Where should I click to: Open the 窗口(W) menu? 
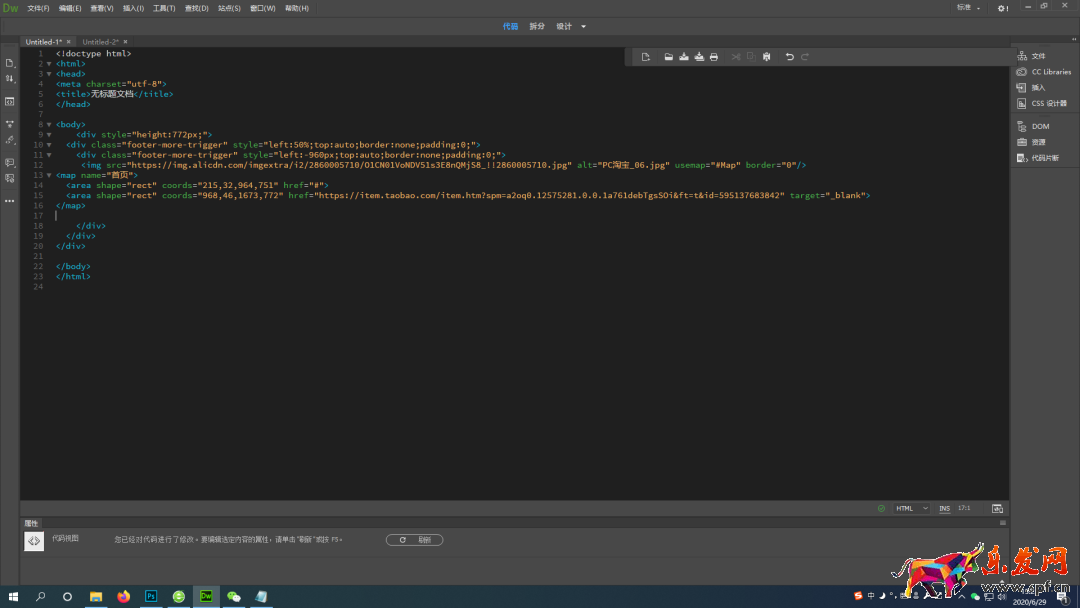[x=262, y=8]
